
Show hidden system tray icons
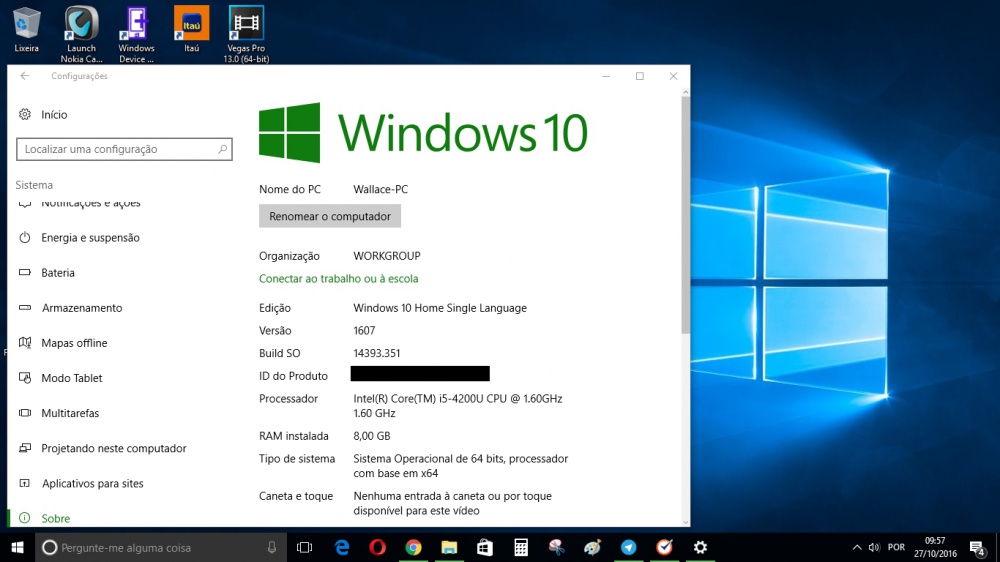[x=857, y=547]
